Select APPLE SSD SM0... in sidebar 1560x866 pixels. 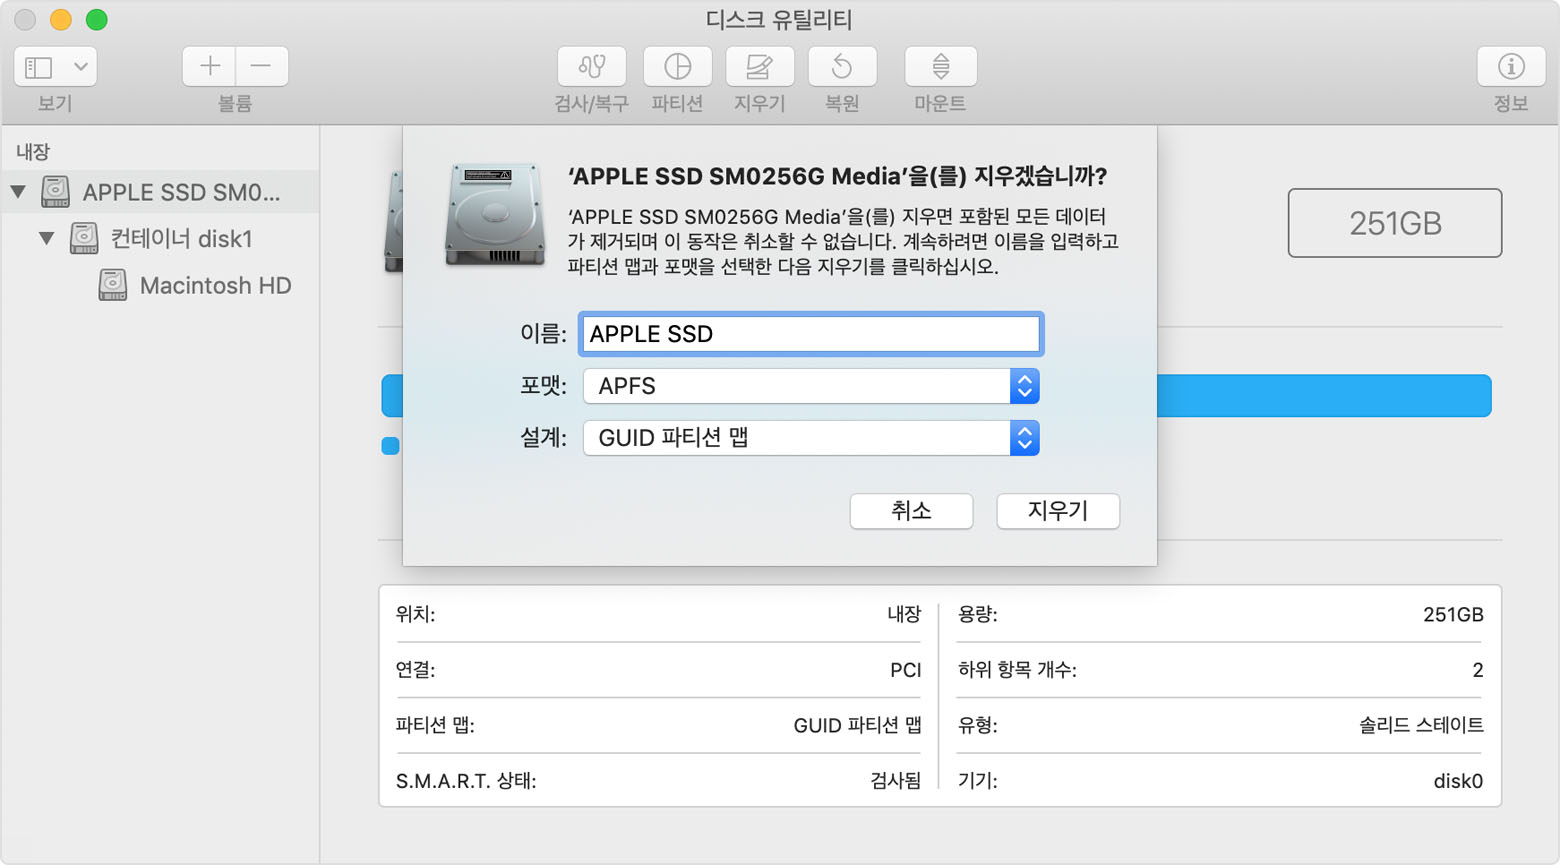(x=160, y=191)
